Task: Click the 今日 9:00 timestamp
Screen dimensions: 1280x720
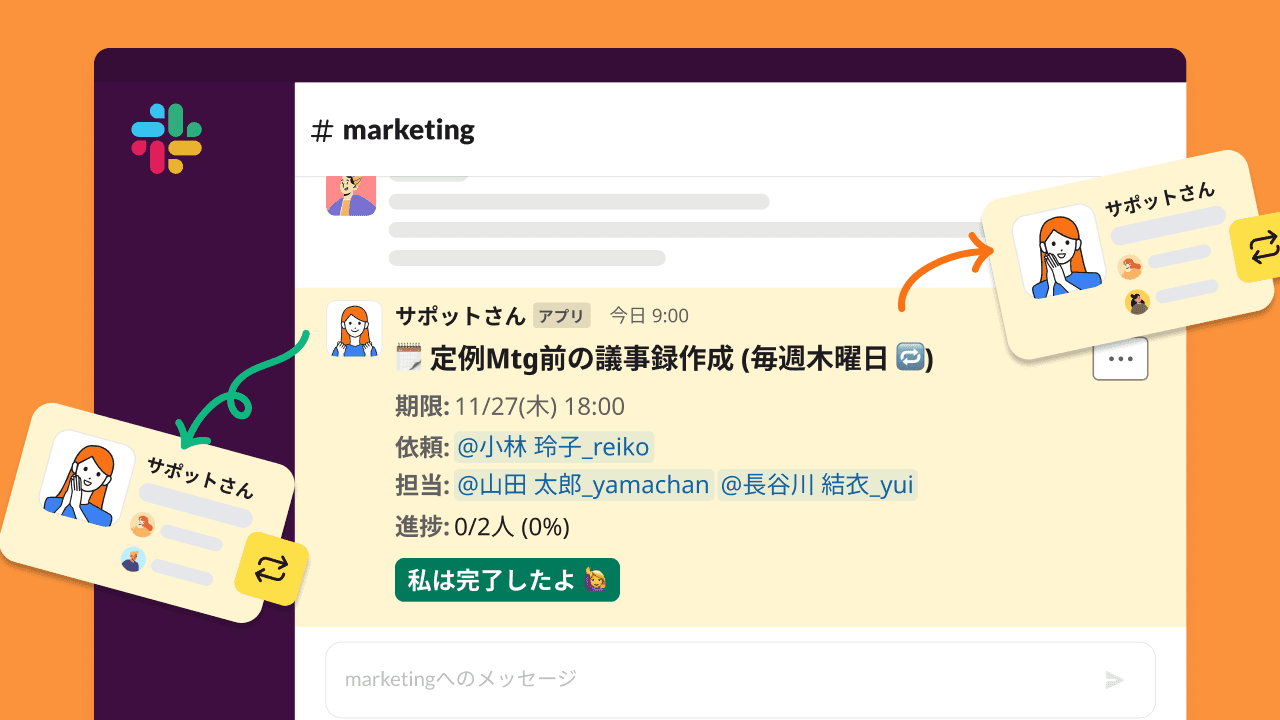Action: [x=649, y=316]
